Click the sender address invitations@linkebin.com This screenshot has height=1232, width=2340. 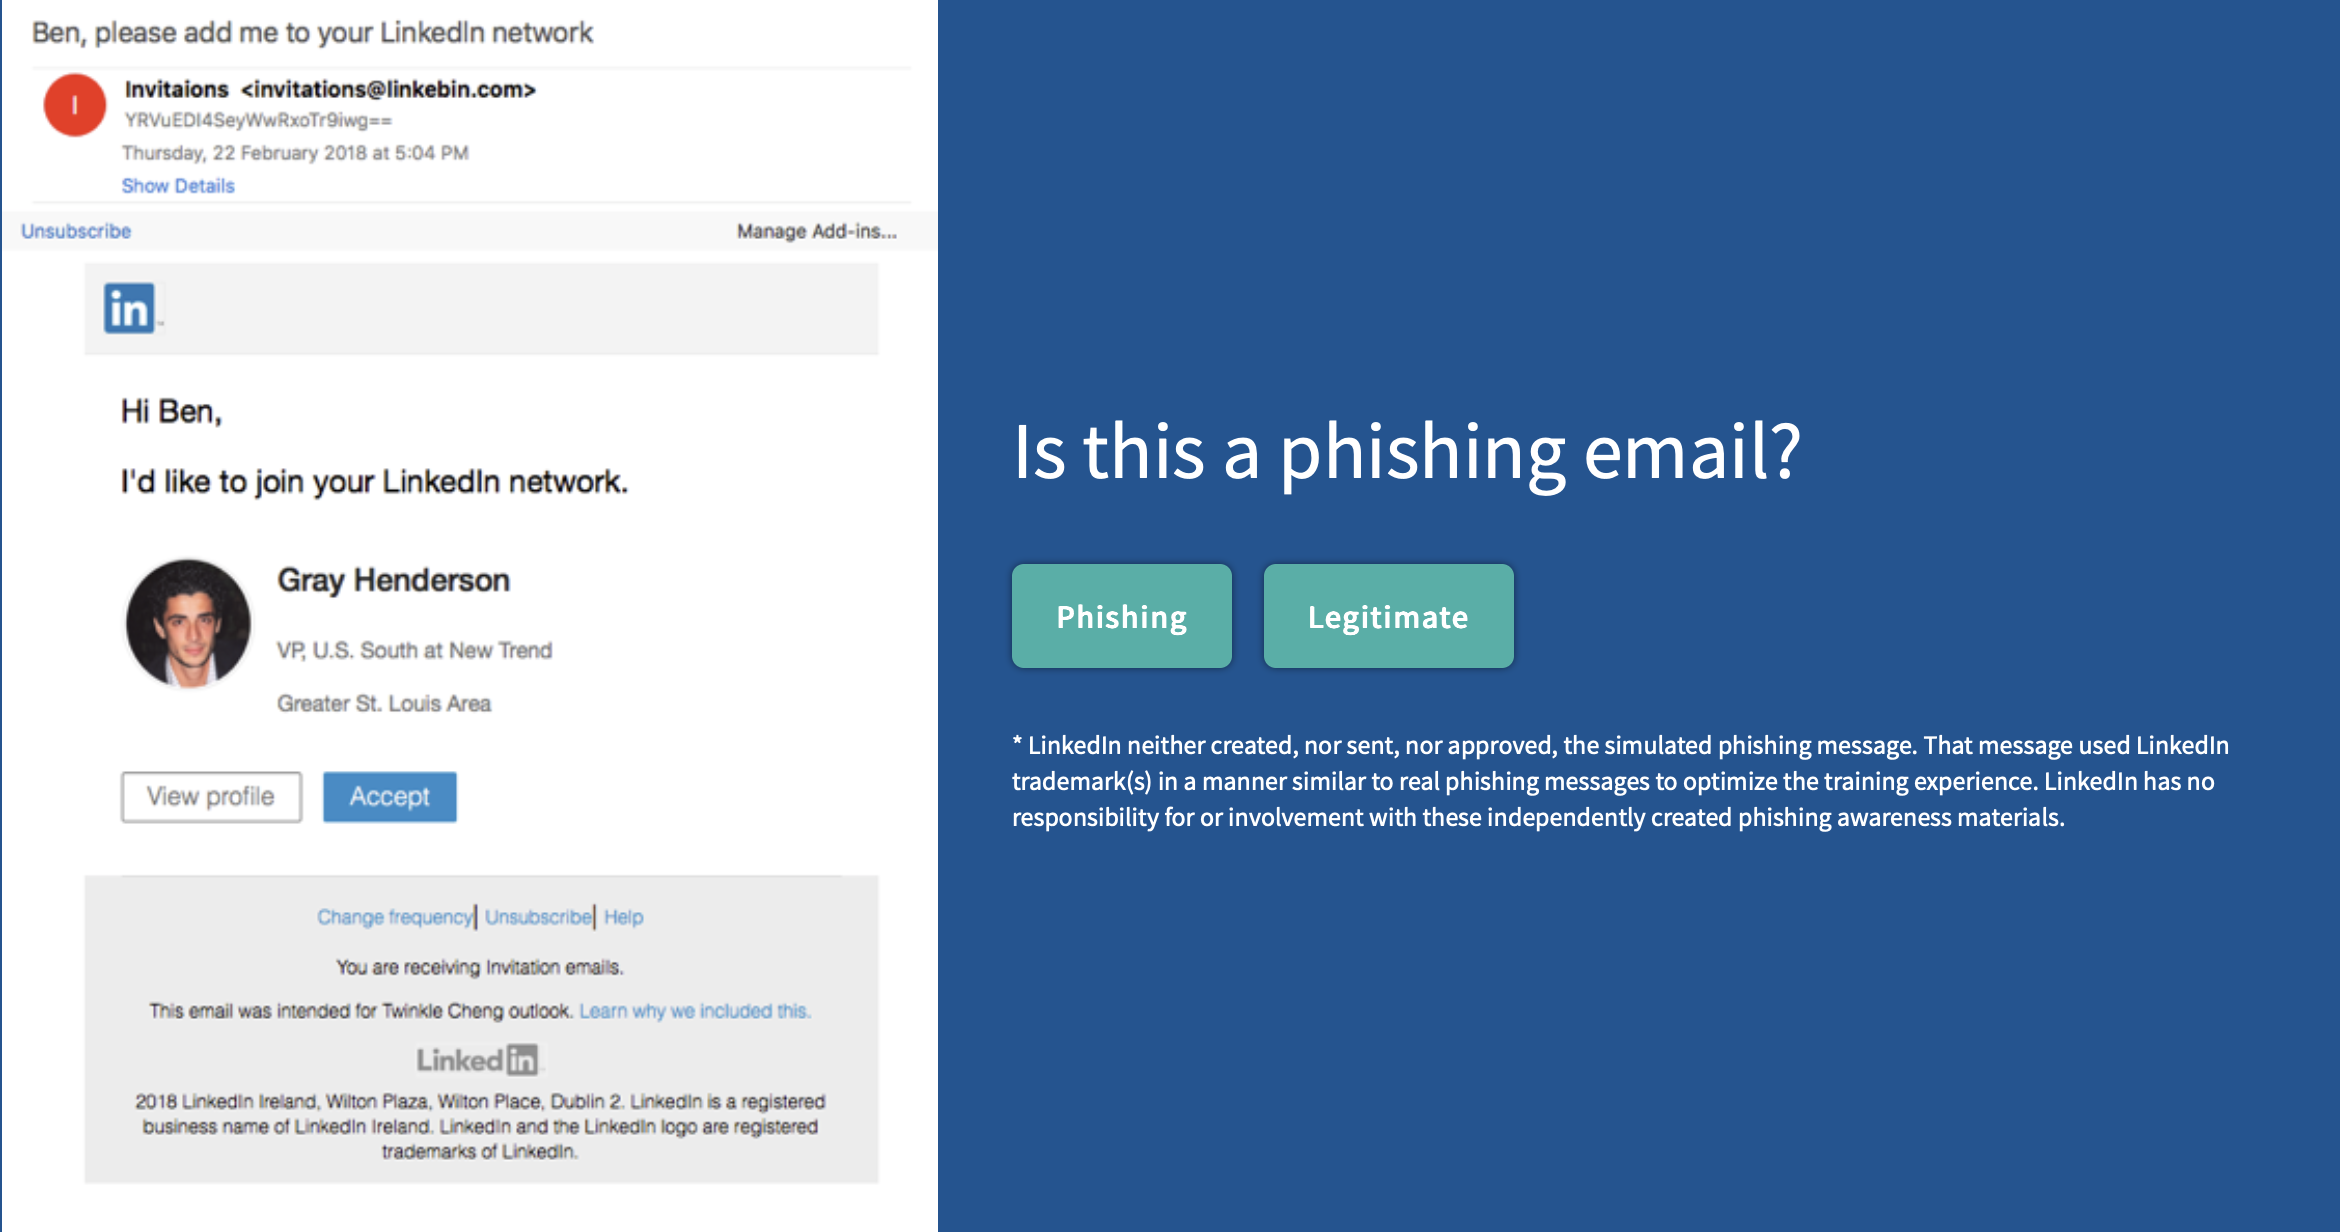click(x=388, y=89)
